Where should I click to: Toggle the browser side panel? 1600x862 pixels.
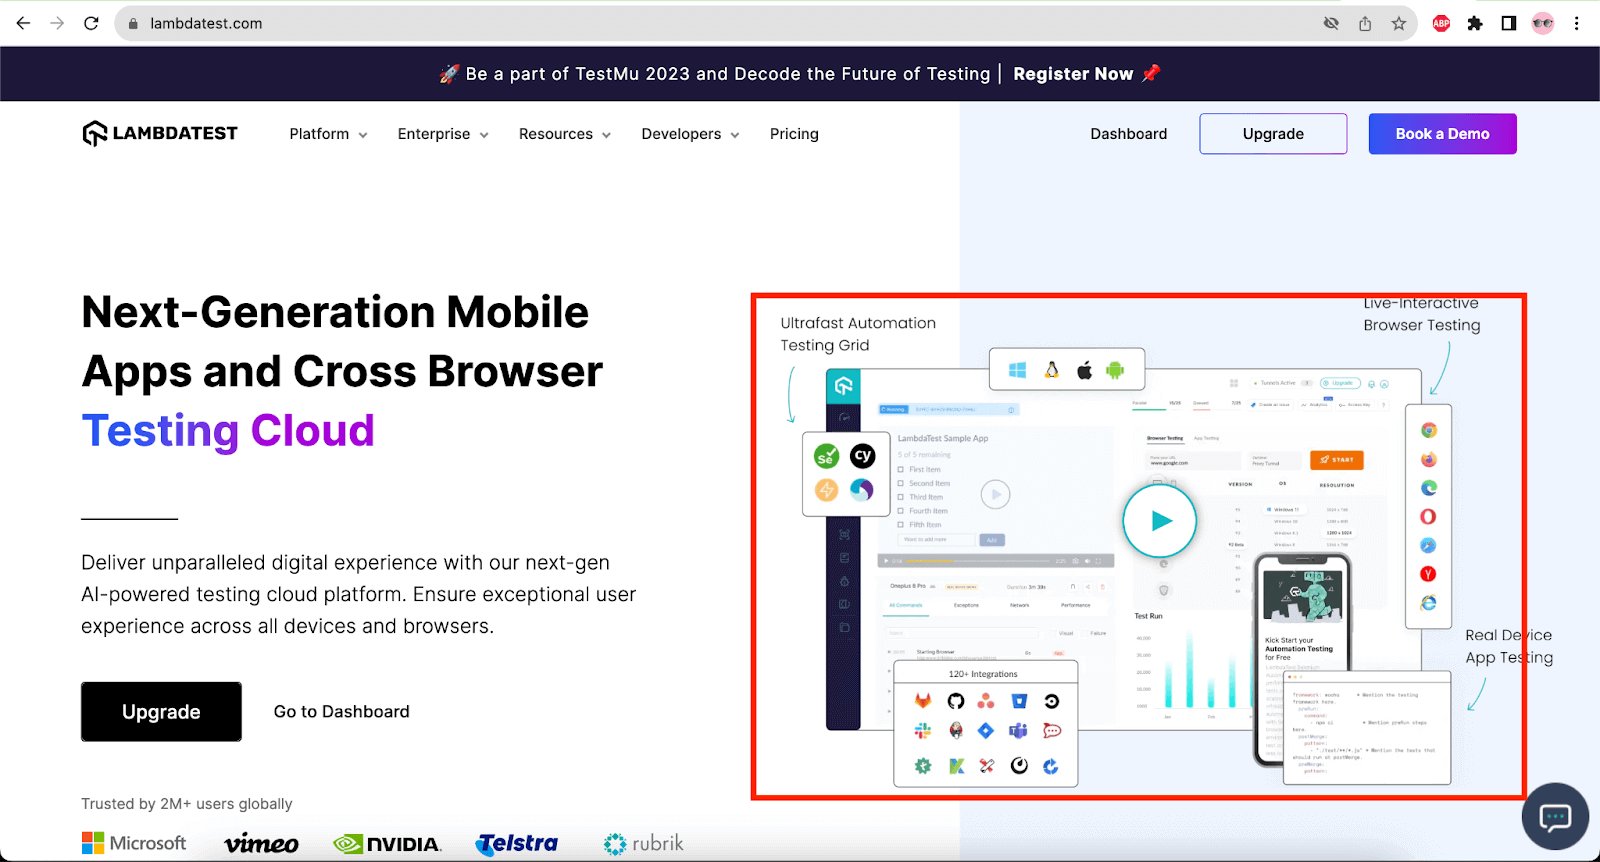pos(1509,23)
